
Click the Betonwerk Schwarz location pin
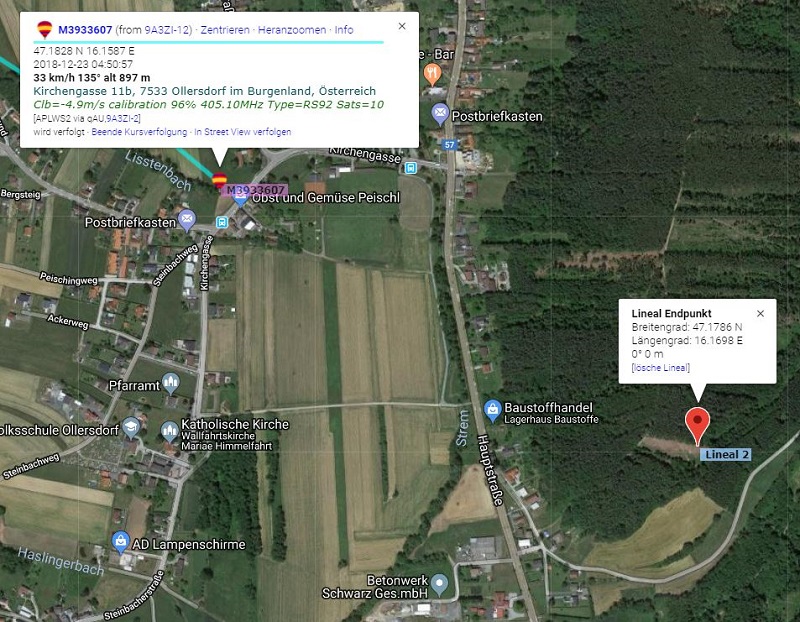click(x=439, y=585)
